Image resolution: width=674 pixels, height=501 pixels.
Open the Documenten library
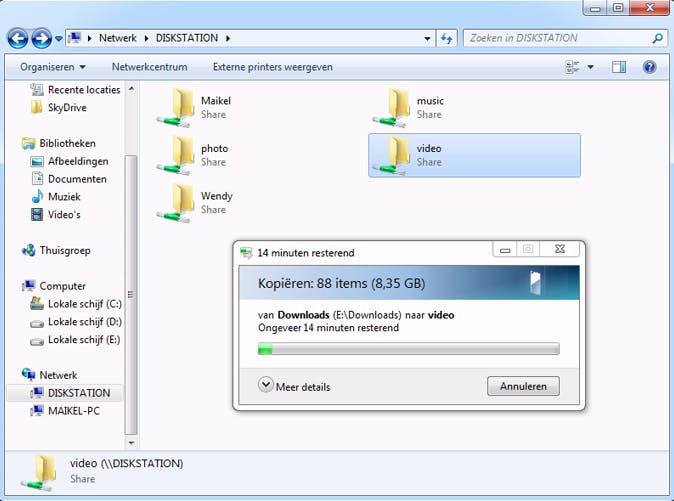(69, 179)
